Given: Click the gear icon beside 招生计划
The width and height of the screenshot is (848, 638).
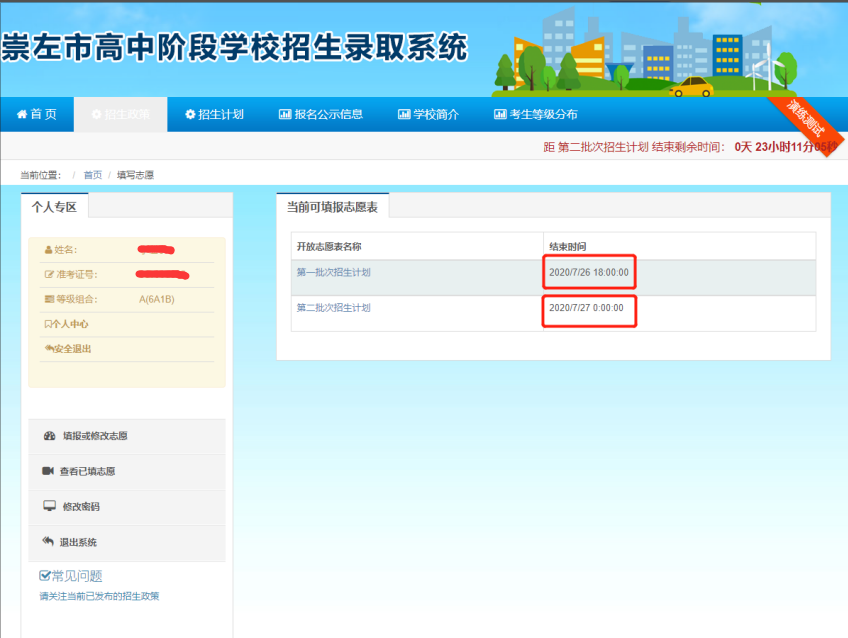Looking at the screenshot, I should tap(190, 115).
